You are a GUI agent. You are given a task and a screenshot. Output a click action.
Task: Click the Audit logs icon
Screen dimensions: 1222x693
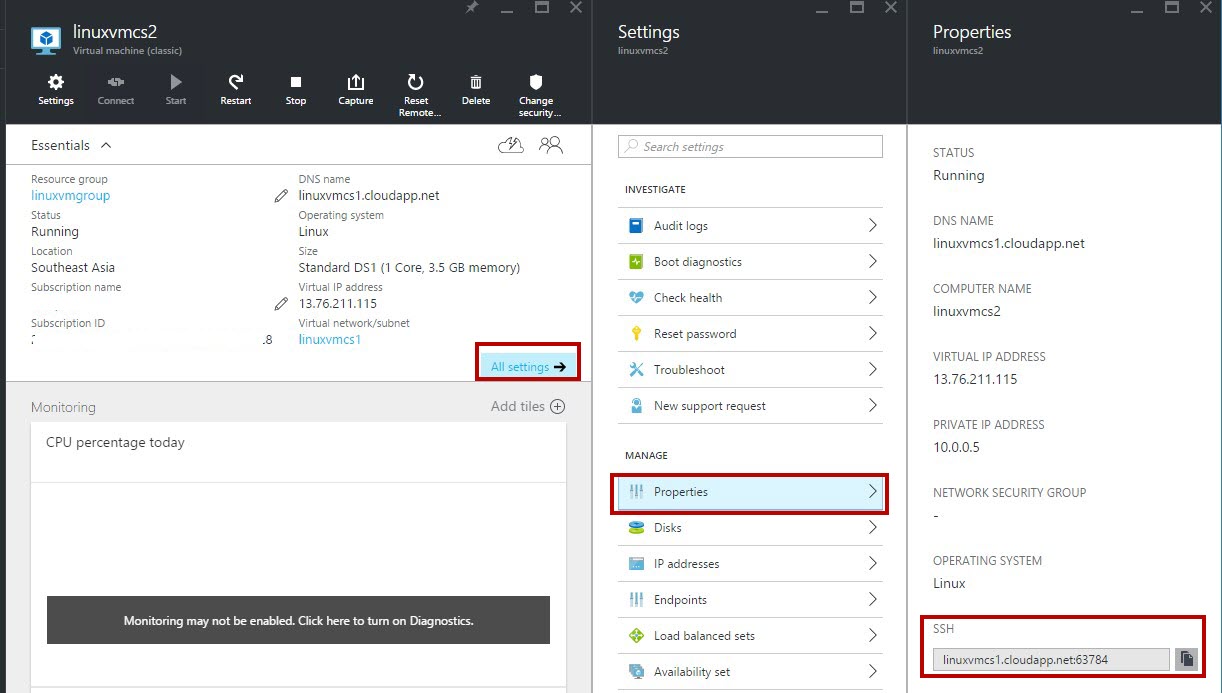[x=636, y=226]
